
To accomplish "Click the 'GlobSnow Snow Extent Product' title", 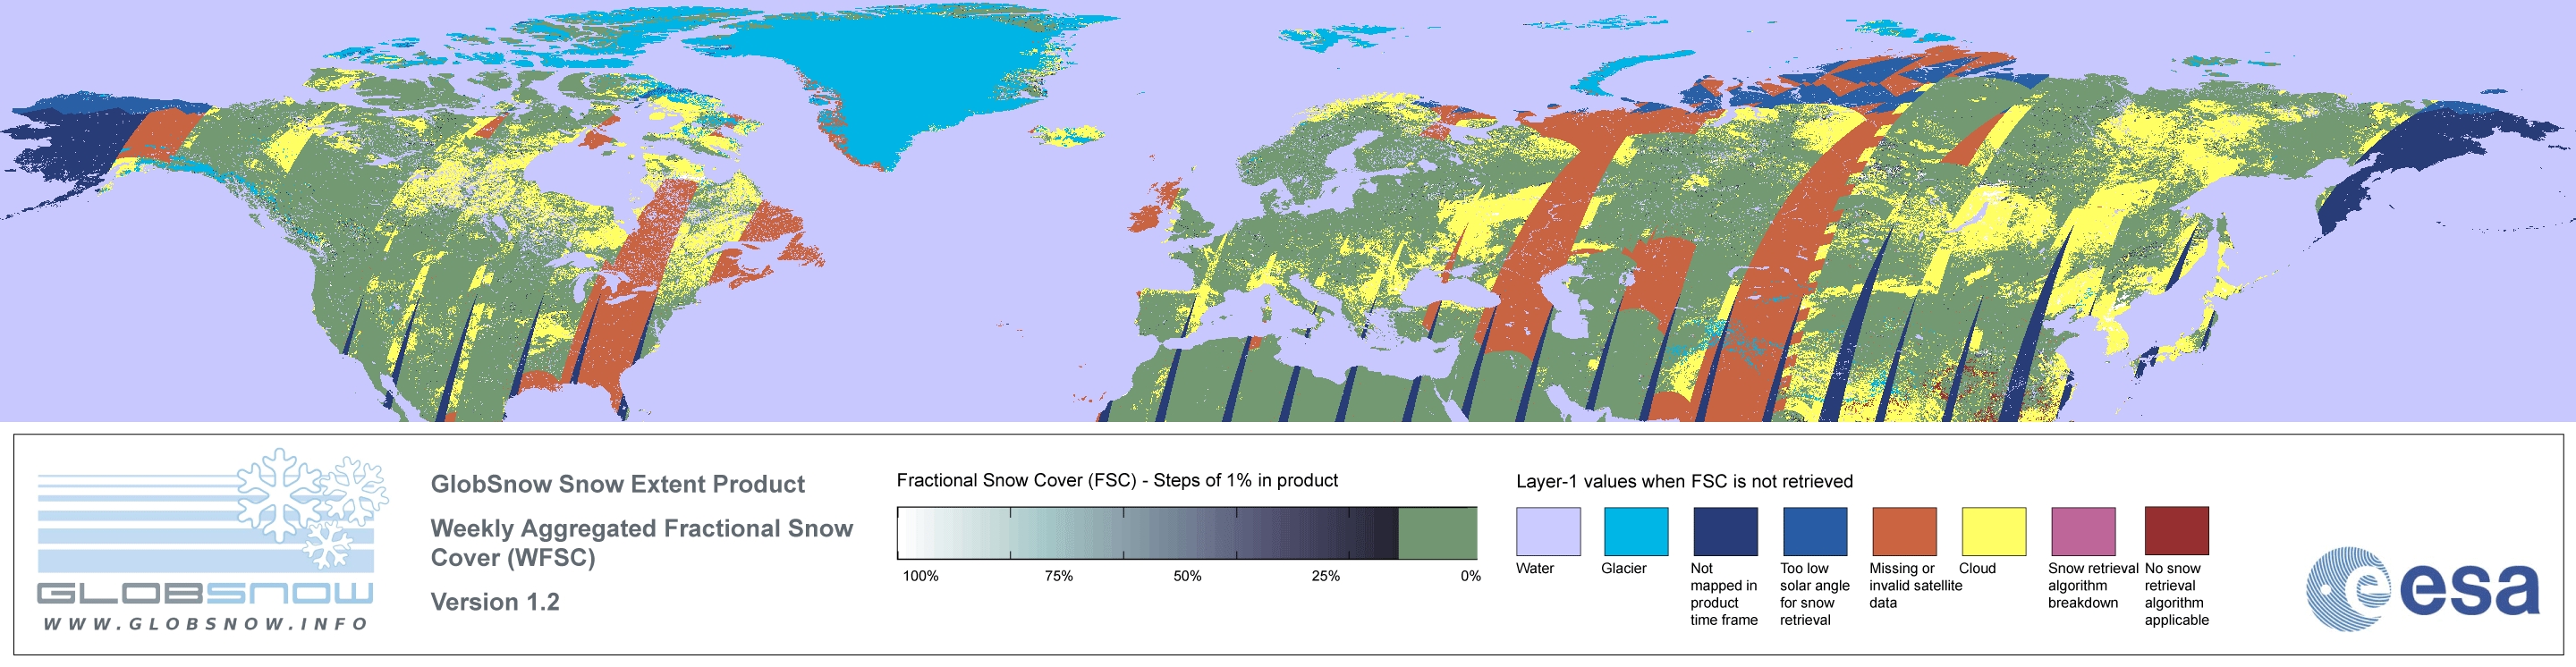I will (617, 484).
